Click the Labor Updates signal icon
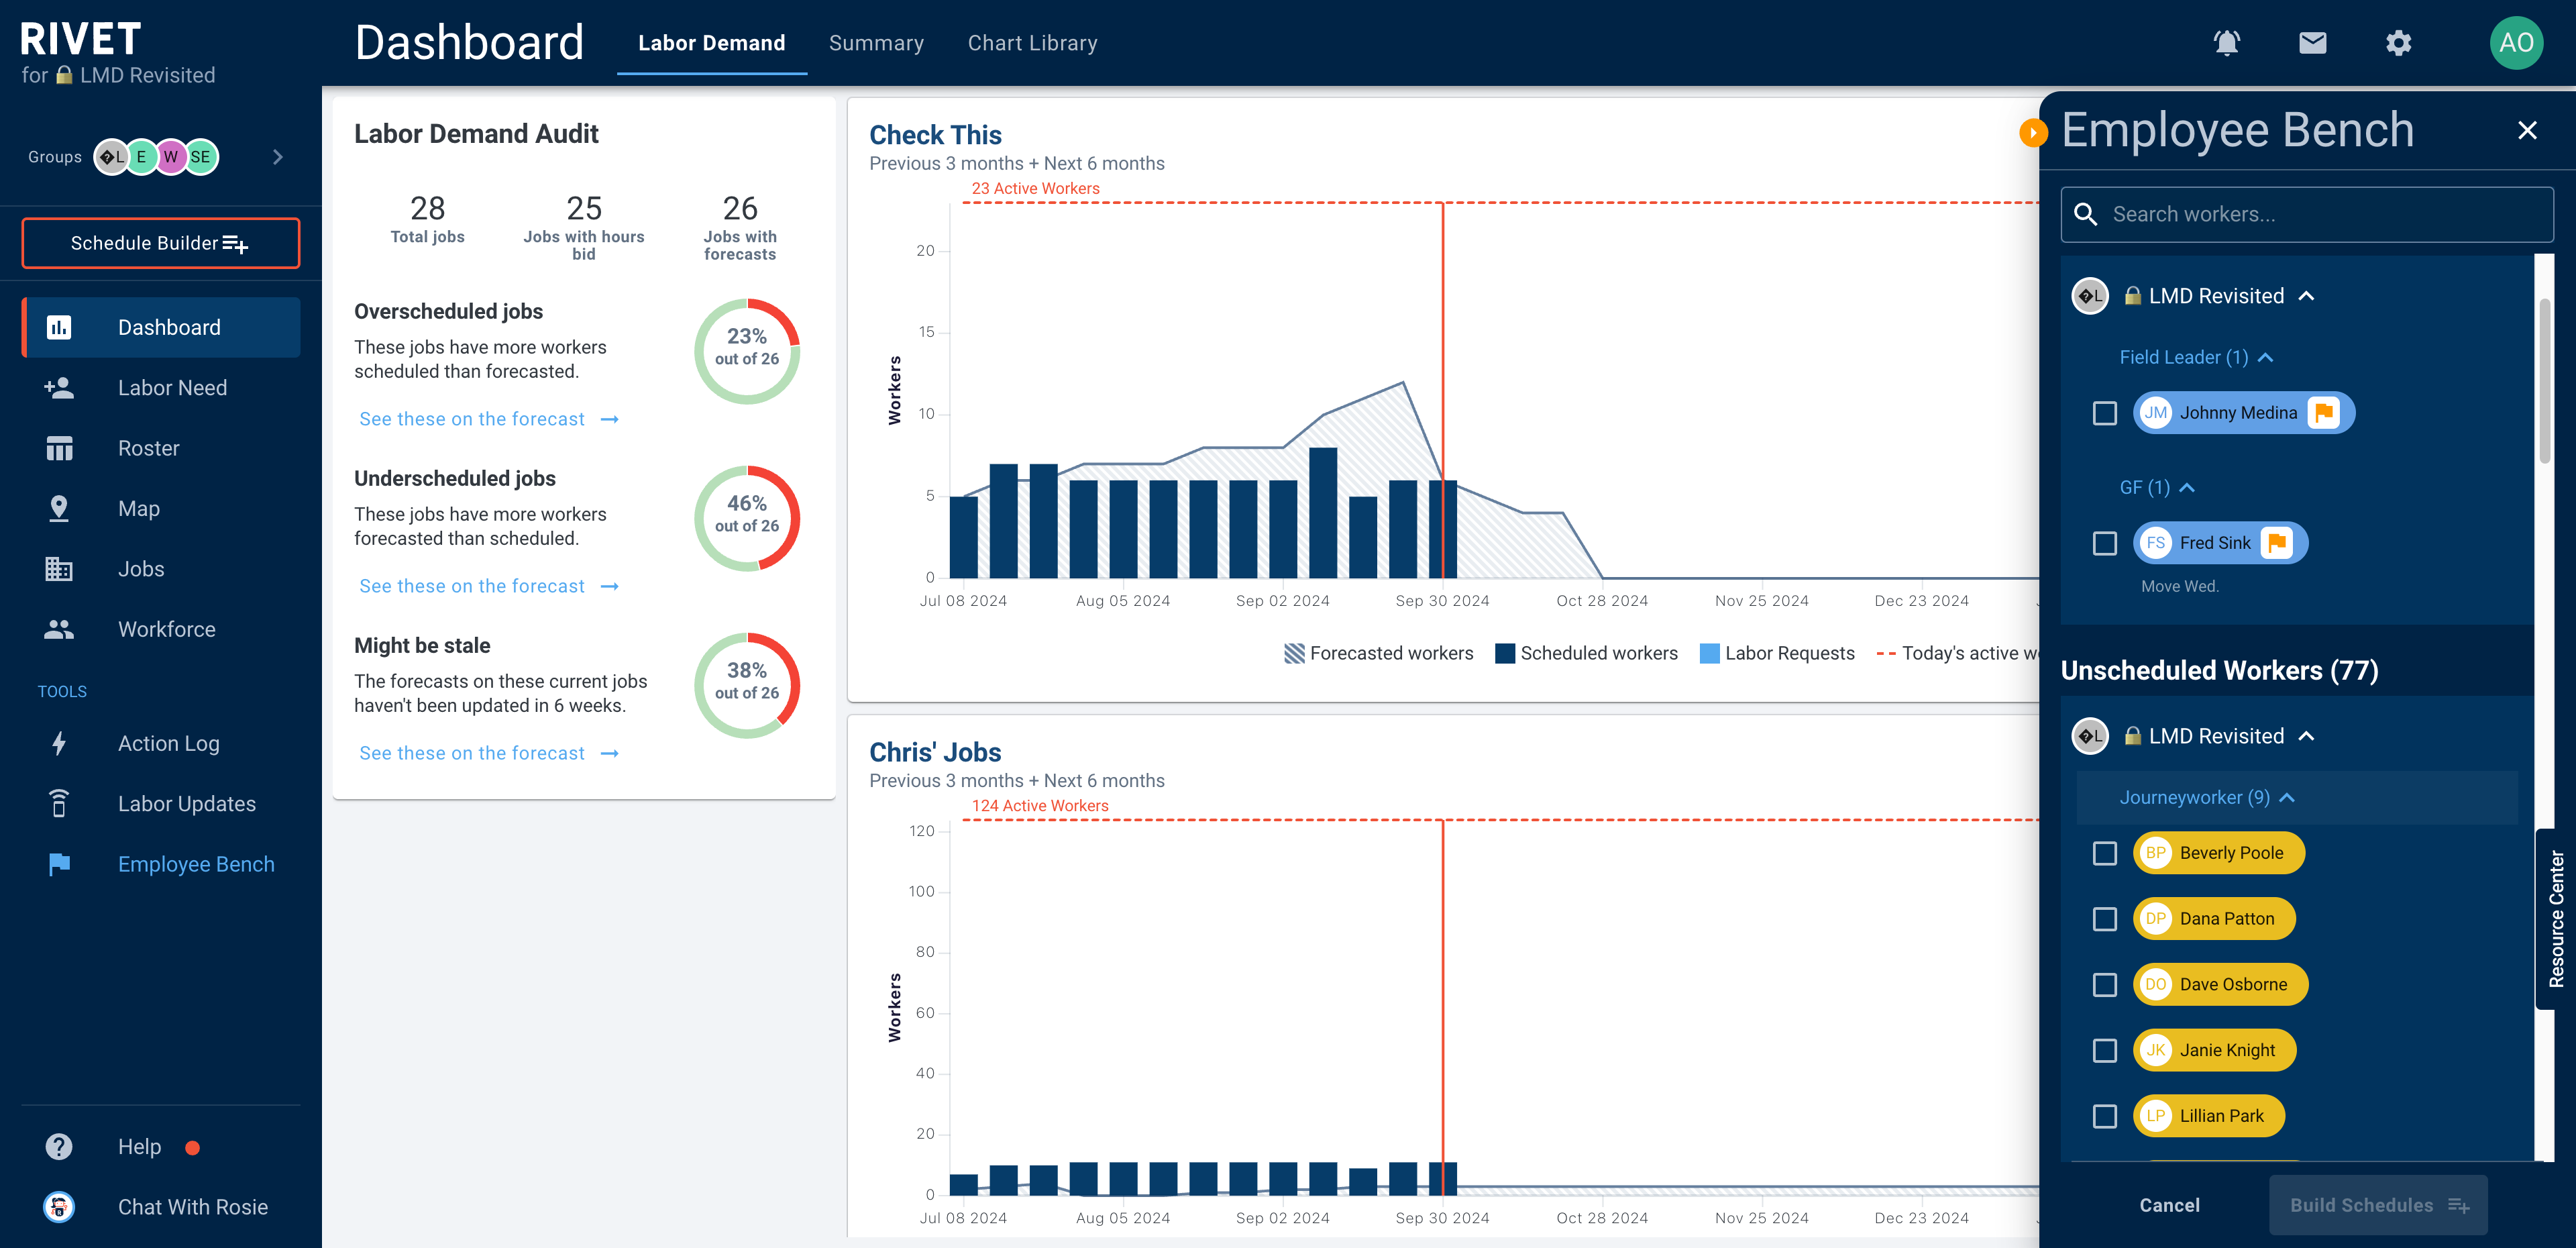This screenshot has height=1248, width=2576. [x=59, y=804]
